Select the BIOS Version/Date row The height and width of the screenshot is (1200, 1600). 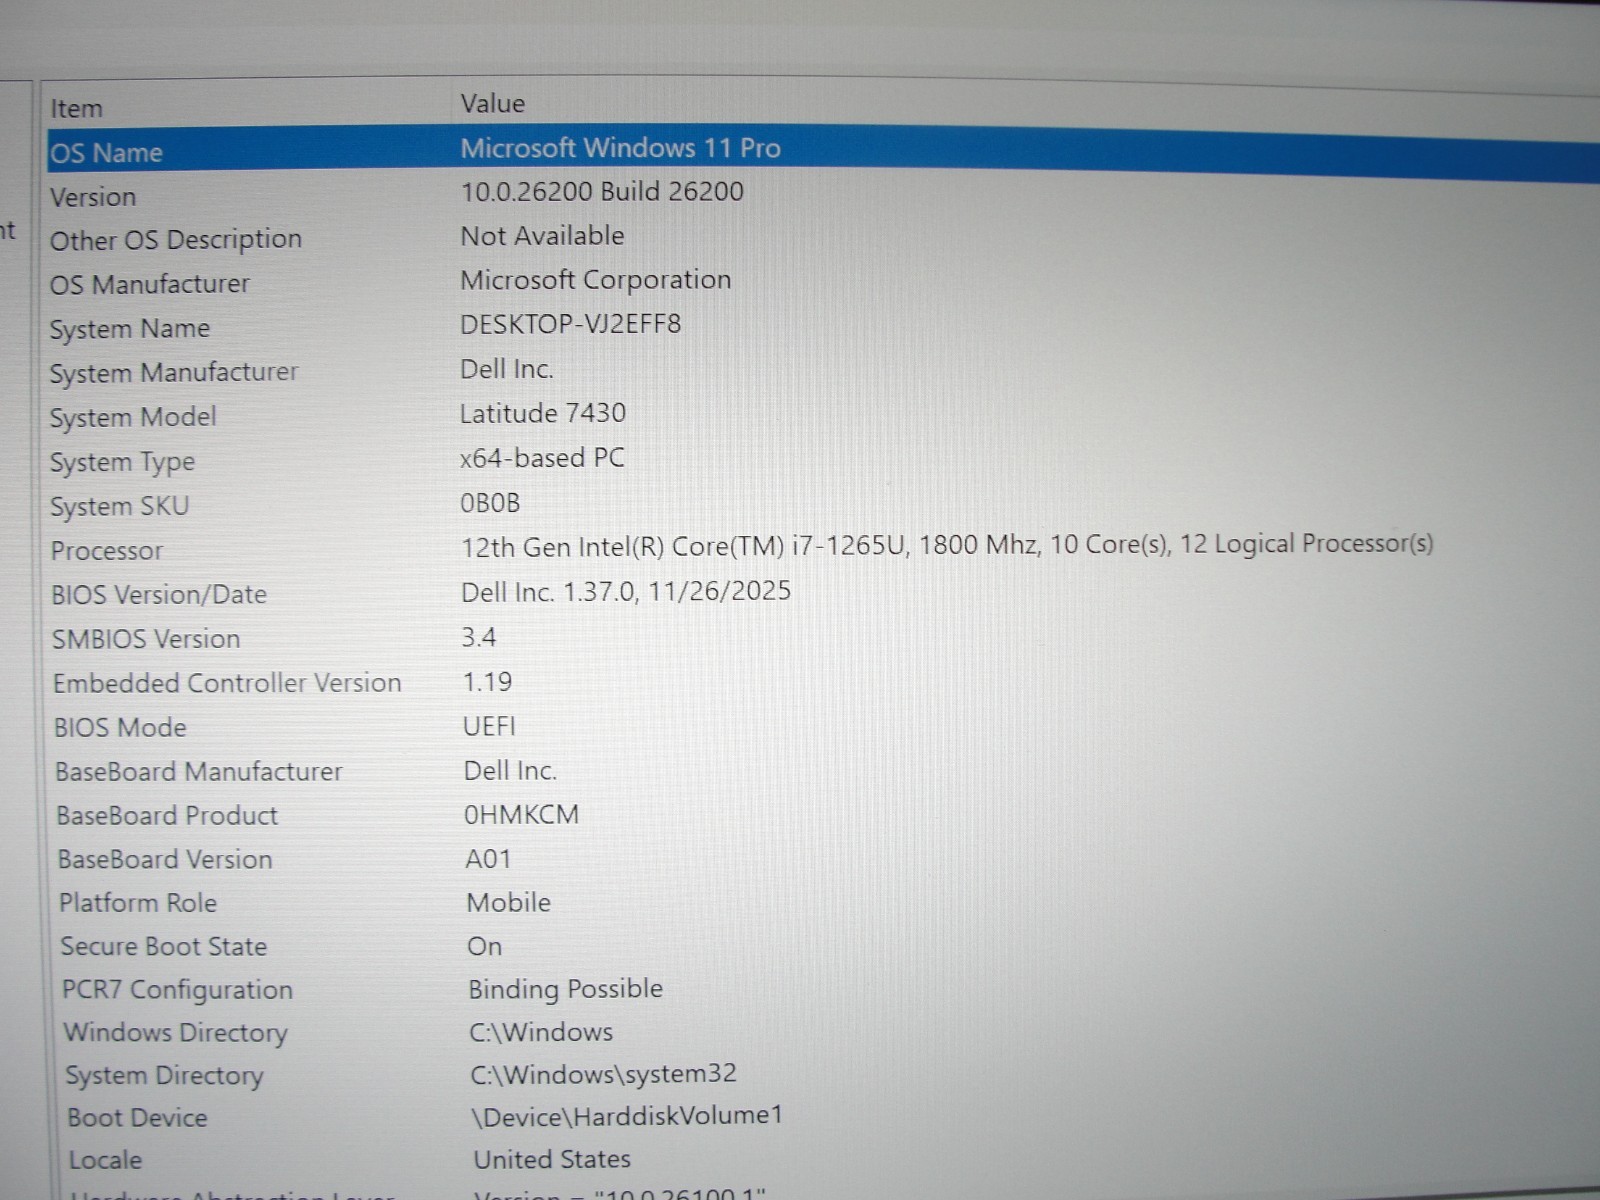159,595
